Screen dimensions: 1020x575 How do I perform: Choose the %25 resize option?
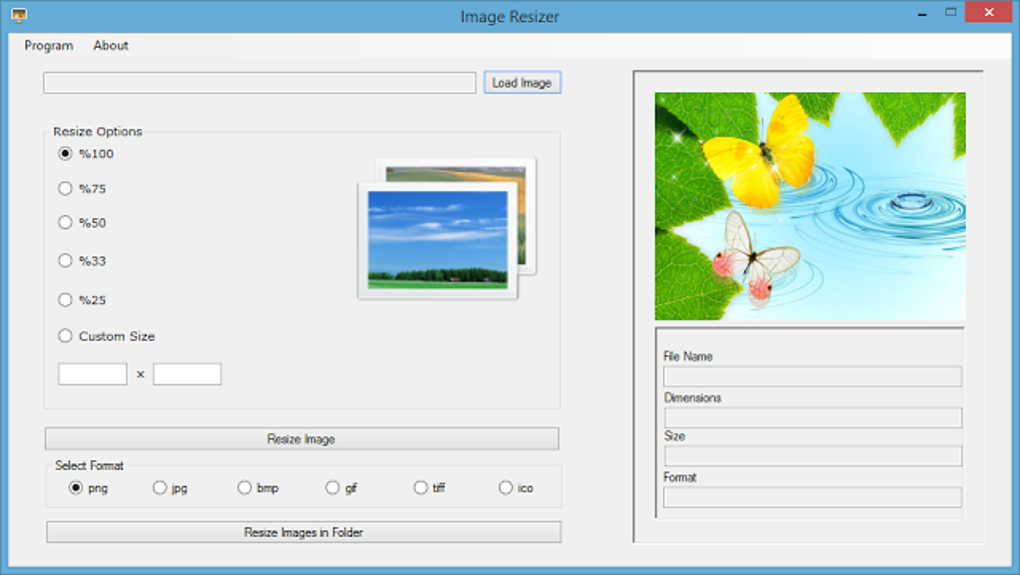tap(66, 300)
